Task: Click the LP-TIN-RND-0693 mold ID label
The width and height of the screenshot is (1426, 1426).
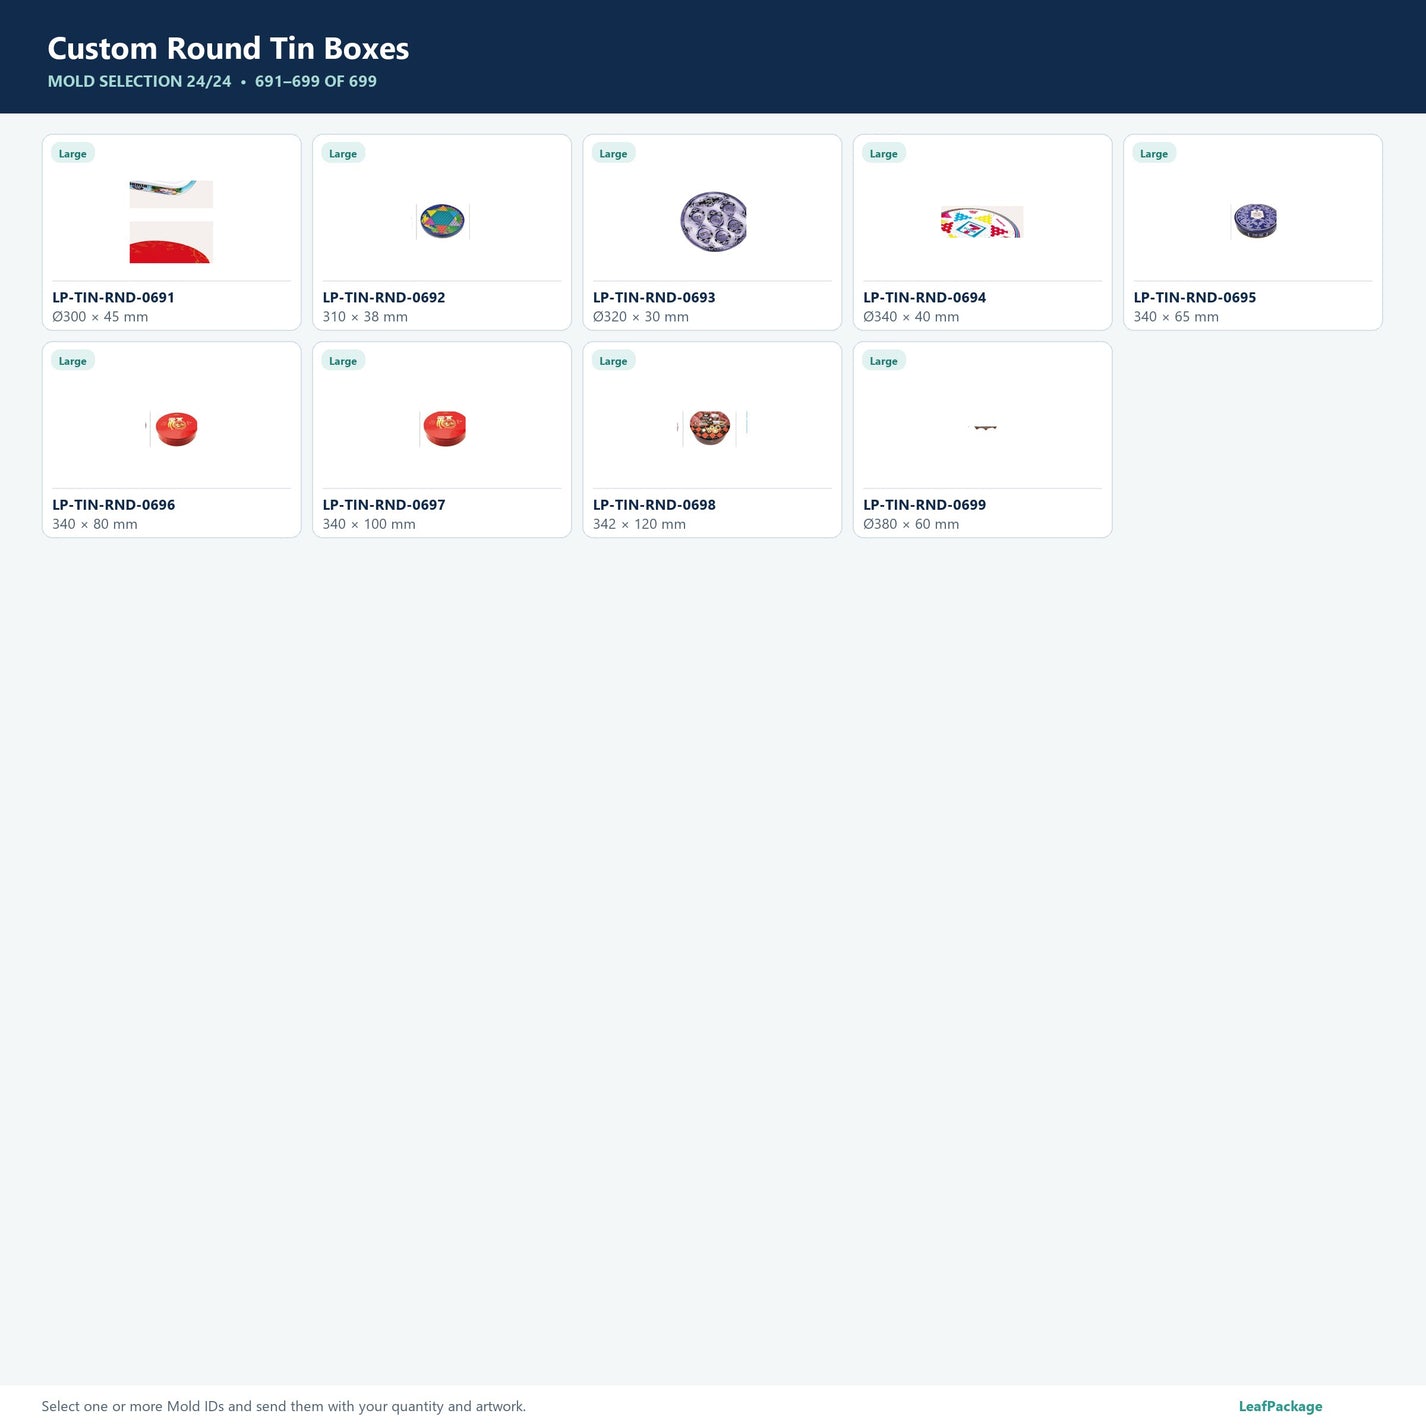Action: coord(654,297)
